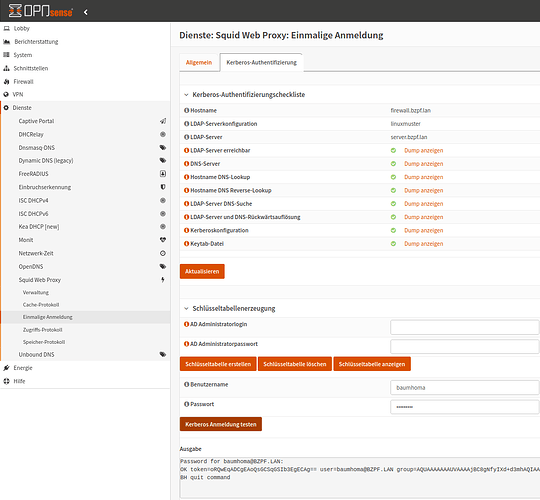
Task: Focus the Benutzername field containing baumhoma
Action: click(x=465, y=388)
